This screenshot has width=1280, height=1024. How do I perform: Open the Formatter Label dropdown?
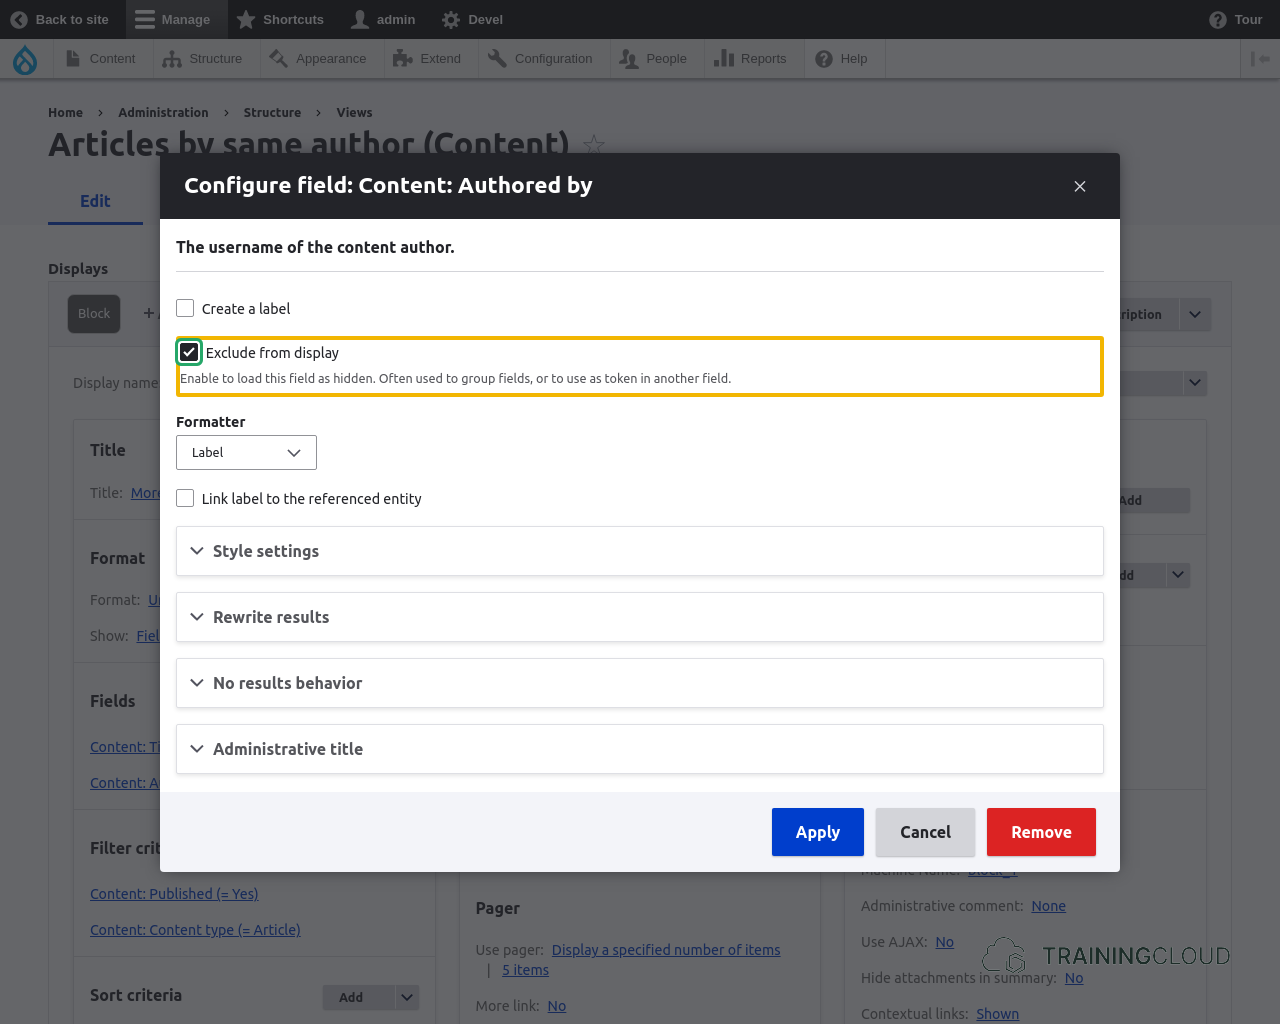(x=246, y=452)
